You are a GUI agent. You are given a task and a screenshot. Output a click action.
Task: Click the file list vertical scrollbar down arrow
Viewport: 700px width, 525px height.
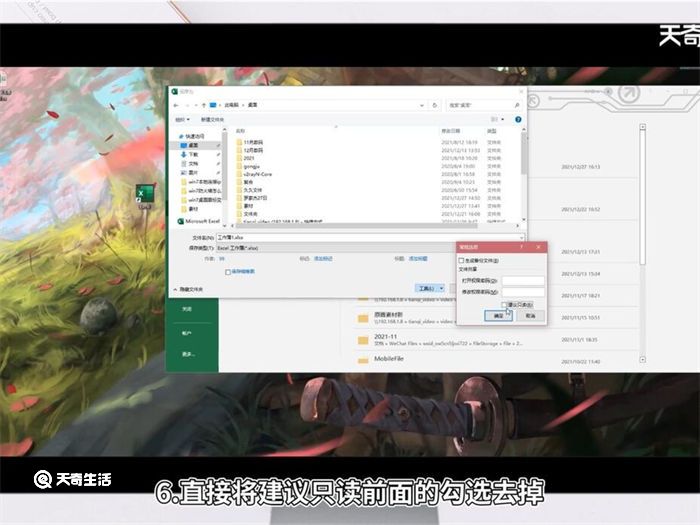coord(523,220)
